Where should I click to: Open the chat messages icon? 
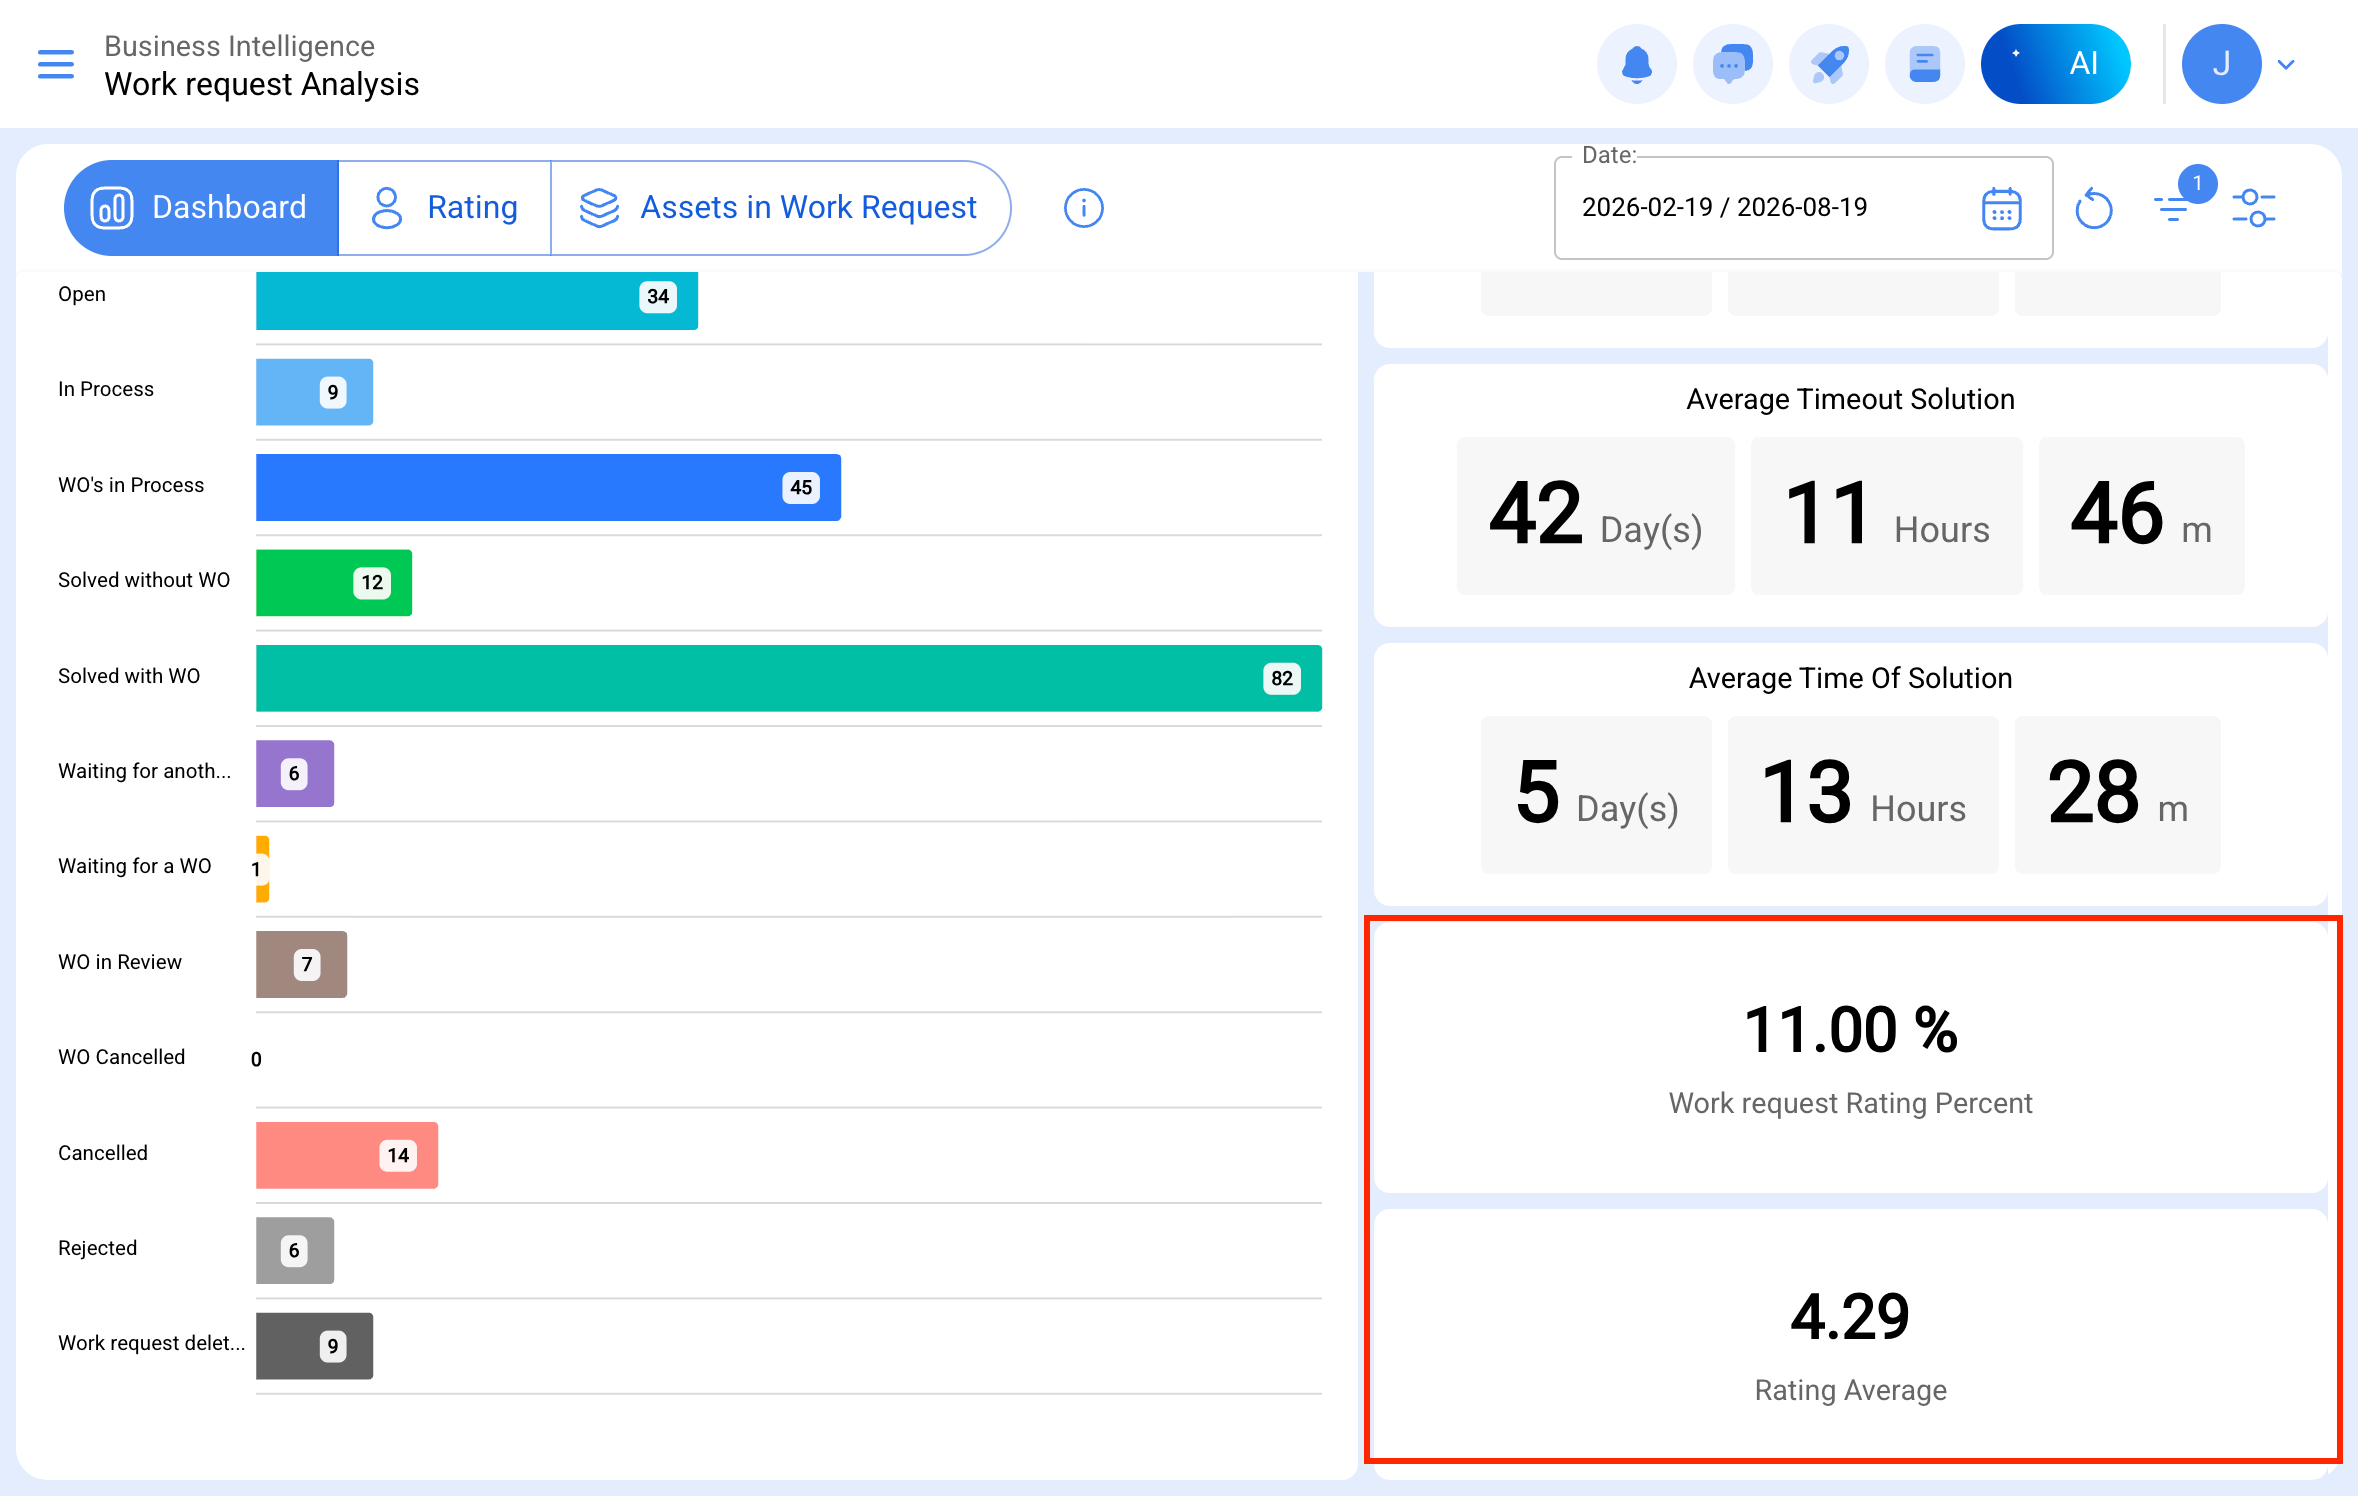(1732, 64)
